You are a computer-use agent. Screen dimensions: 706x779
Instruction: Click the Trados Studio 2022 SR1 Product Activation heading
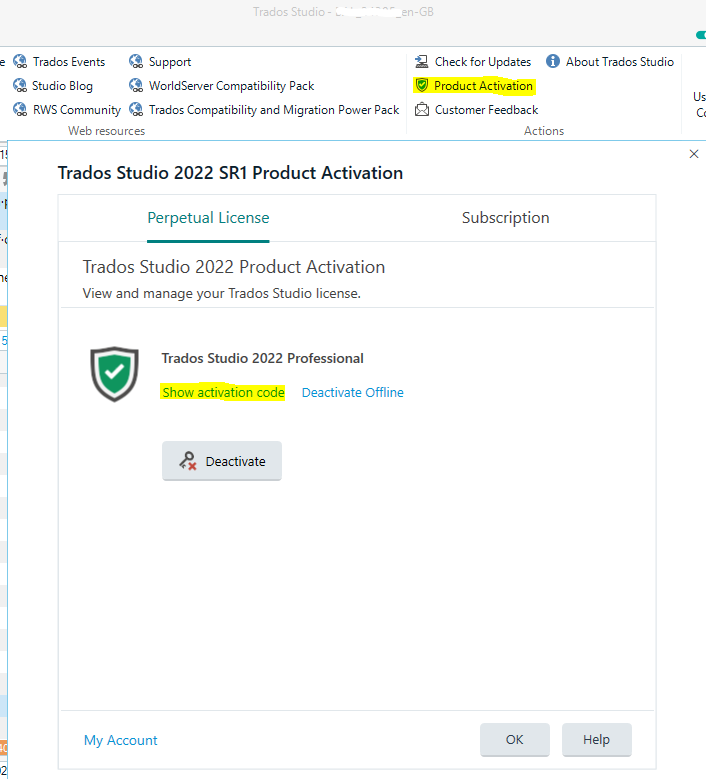[230, 173]
